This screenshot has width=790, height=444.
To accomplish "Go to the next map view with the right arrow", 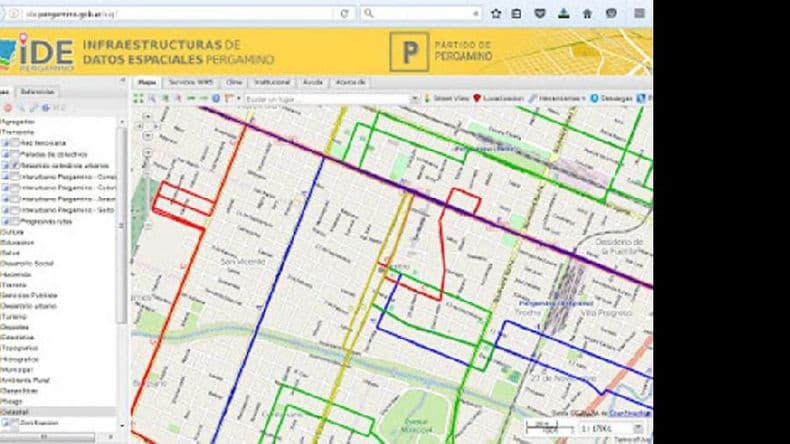I will 203,99.
